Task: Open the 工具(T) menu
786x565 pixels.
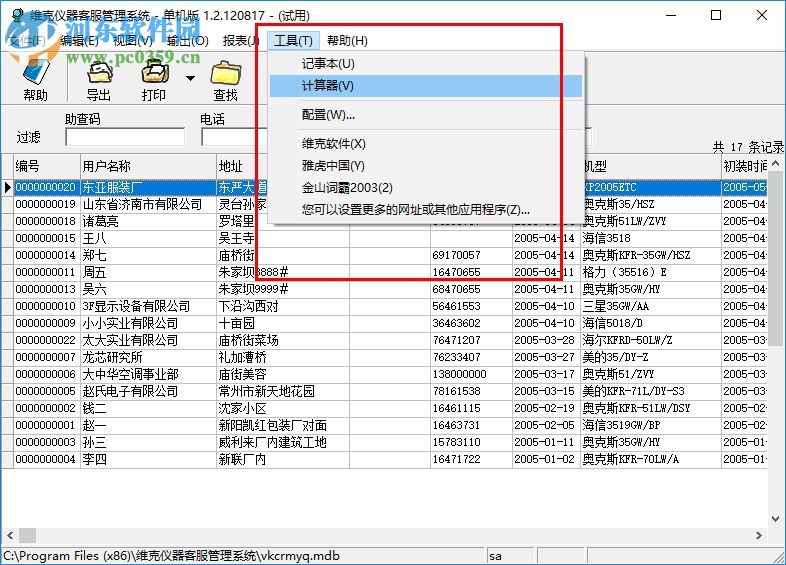Action: point(293,41)
